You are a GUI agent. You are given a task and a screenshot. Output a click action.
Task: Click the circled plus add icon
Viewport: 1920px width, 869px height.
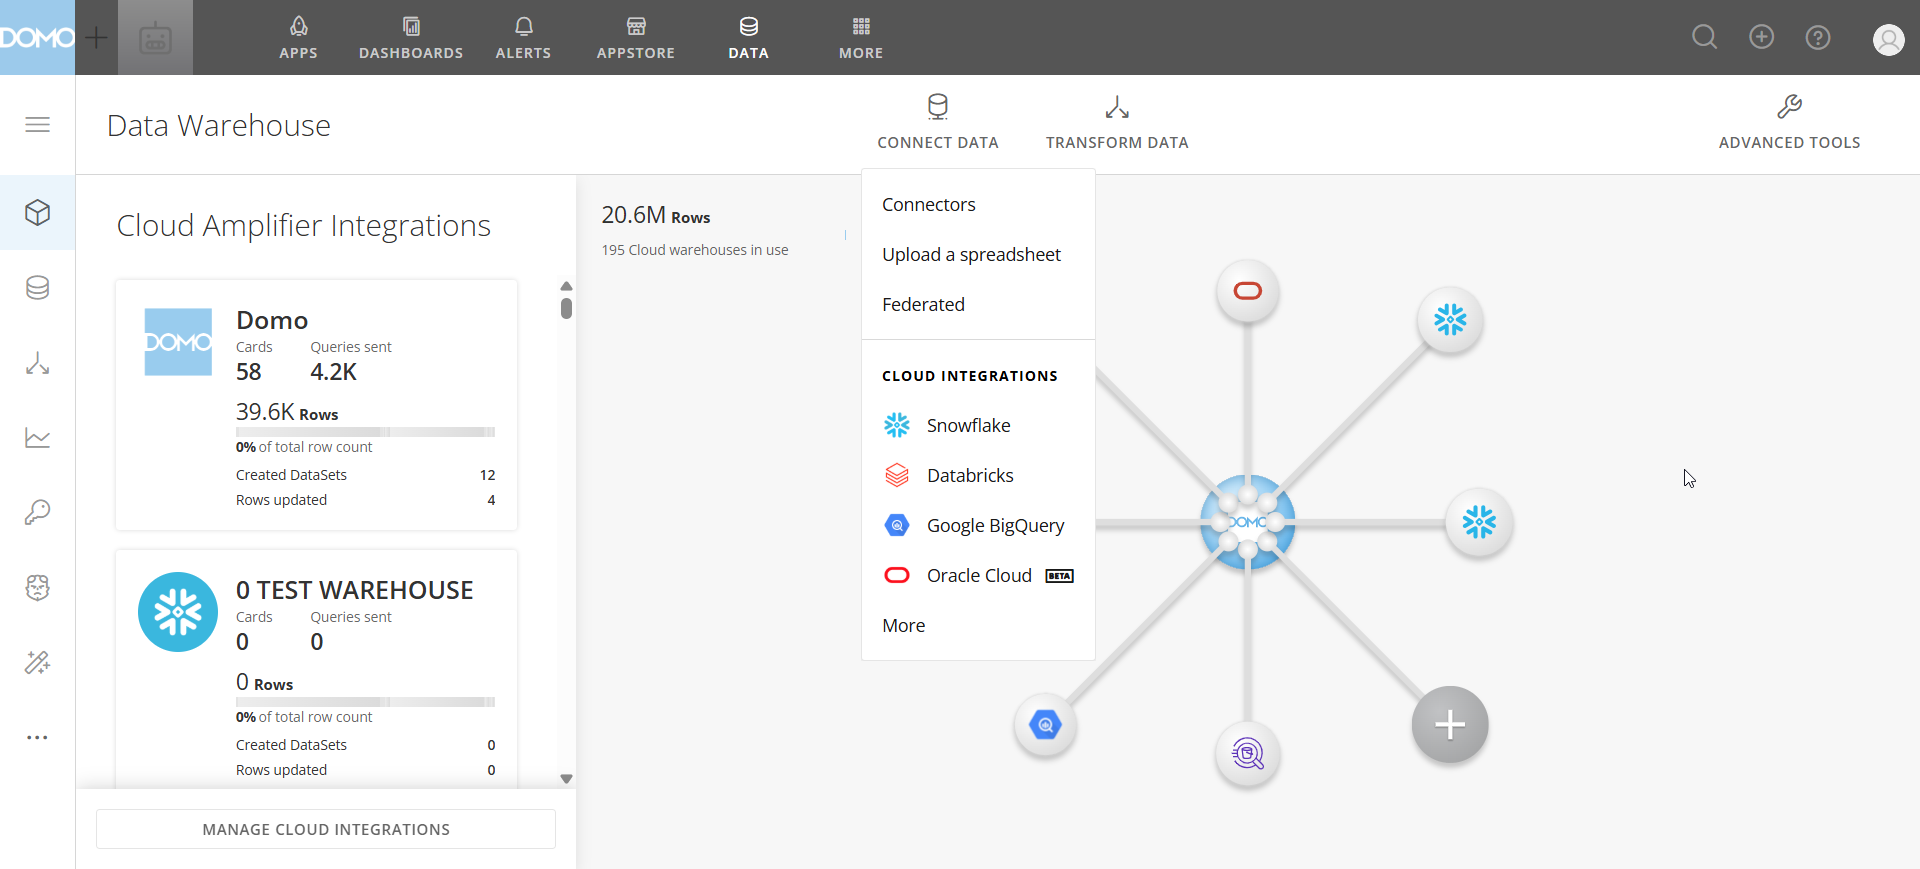tap(1761, 37)
